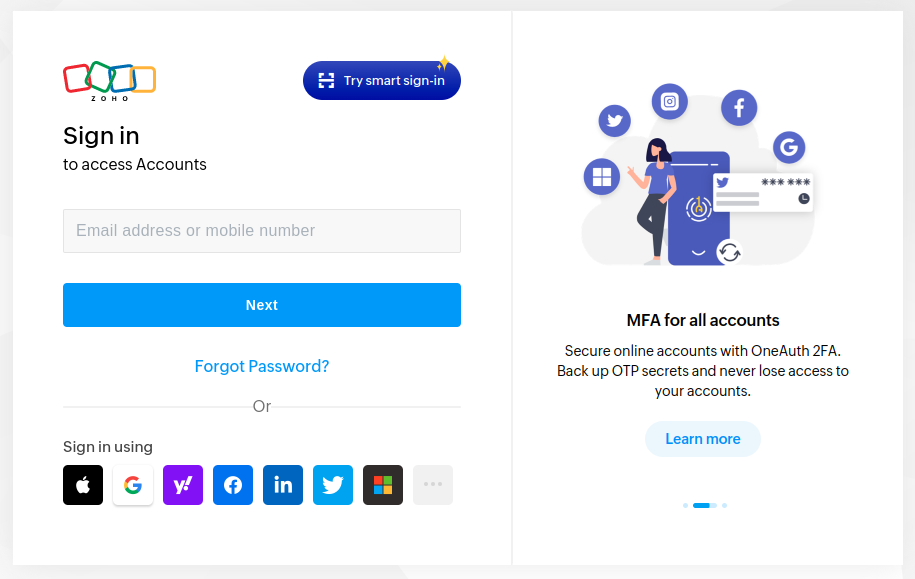The height and width of the screenshot is (579, 915).
Task: Click the blue Next button
Action: point(262,305)
